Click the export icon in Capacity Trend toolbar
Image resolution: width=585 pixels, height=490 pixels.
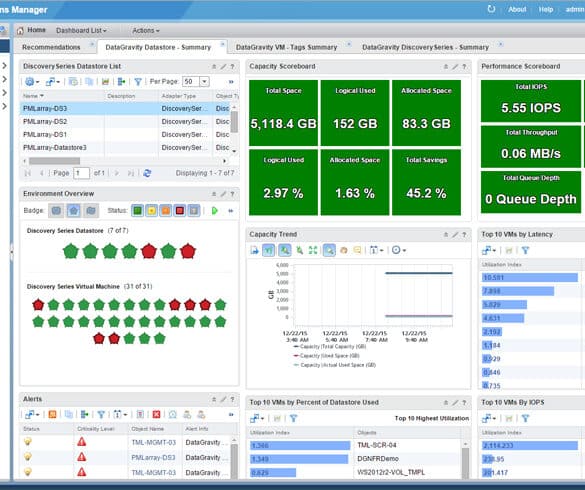pos(254,250)
